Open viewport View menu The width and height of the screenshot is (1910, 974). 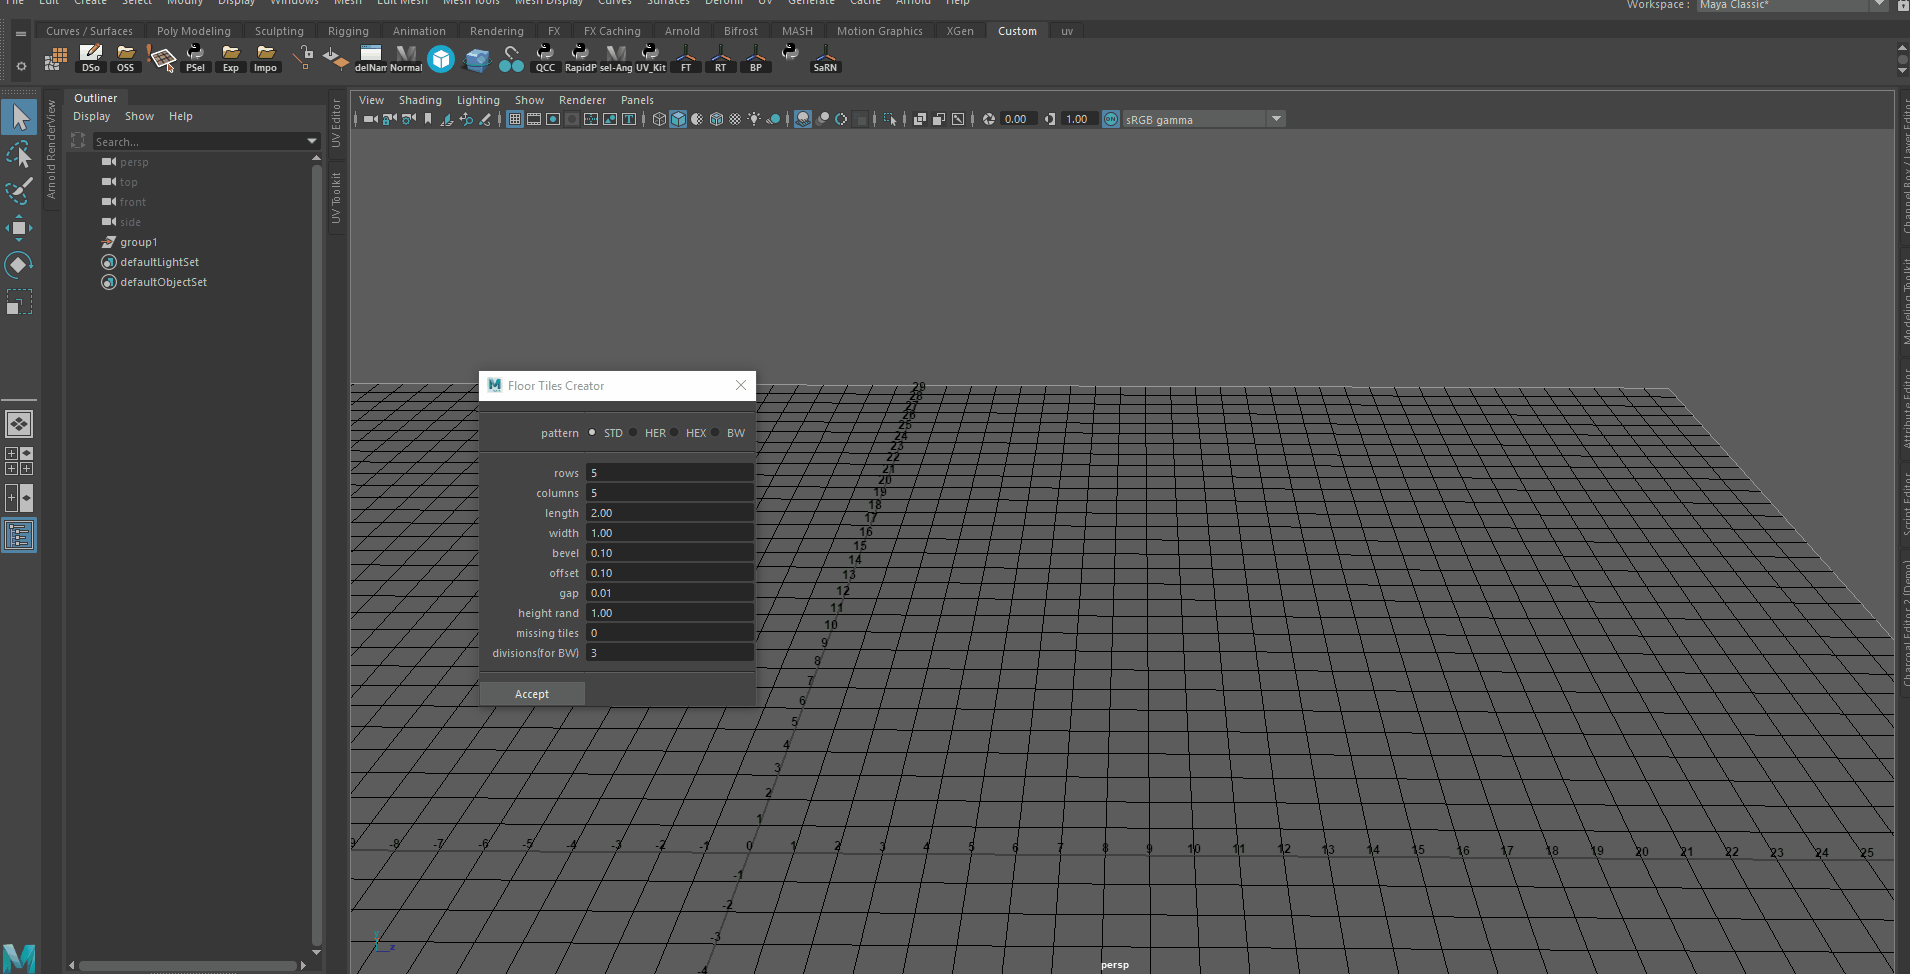[x=371, y=100]
